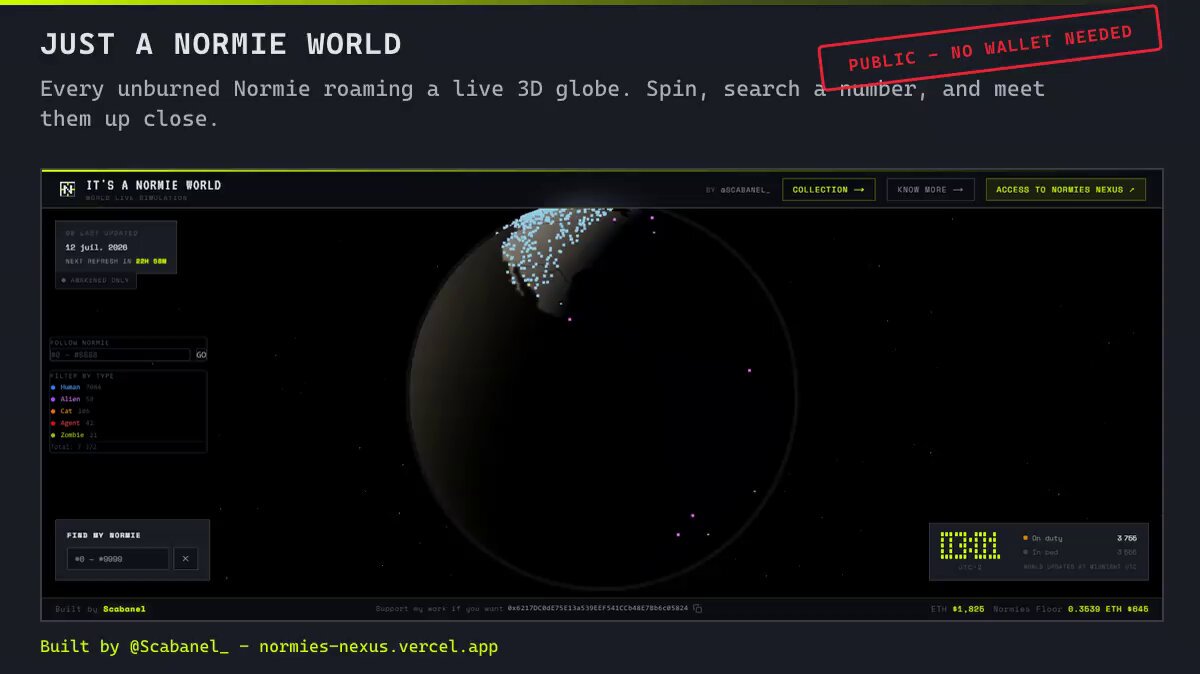Open the Collection page
Image resolution: width=1200 pixels, height=674 pixels.
coord(828,189)
